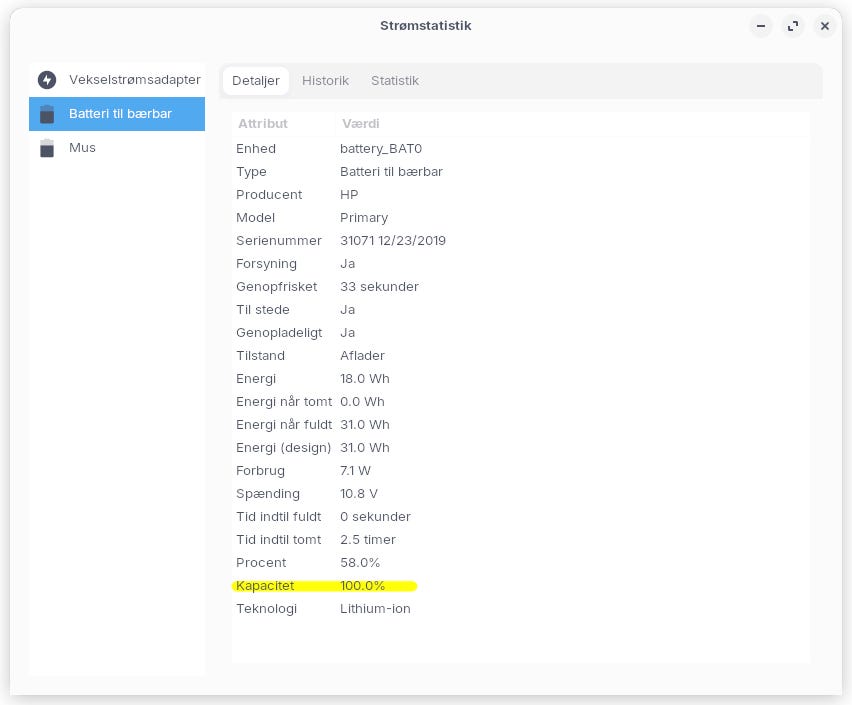Image resolution: width=852 pixels, height=705 pixels.
Task: Open the Historik tab
Action: click(x=325, y=80)
